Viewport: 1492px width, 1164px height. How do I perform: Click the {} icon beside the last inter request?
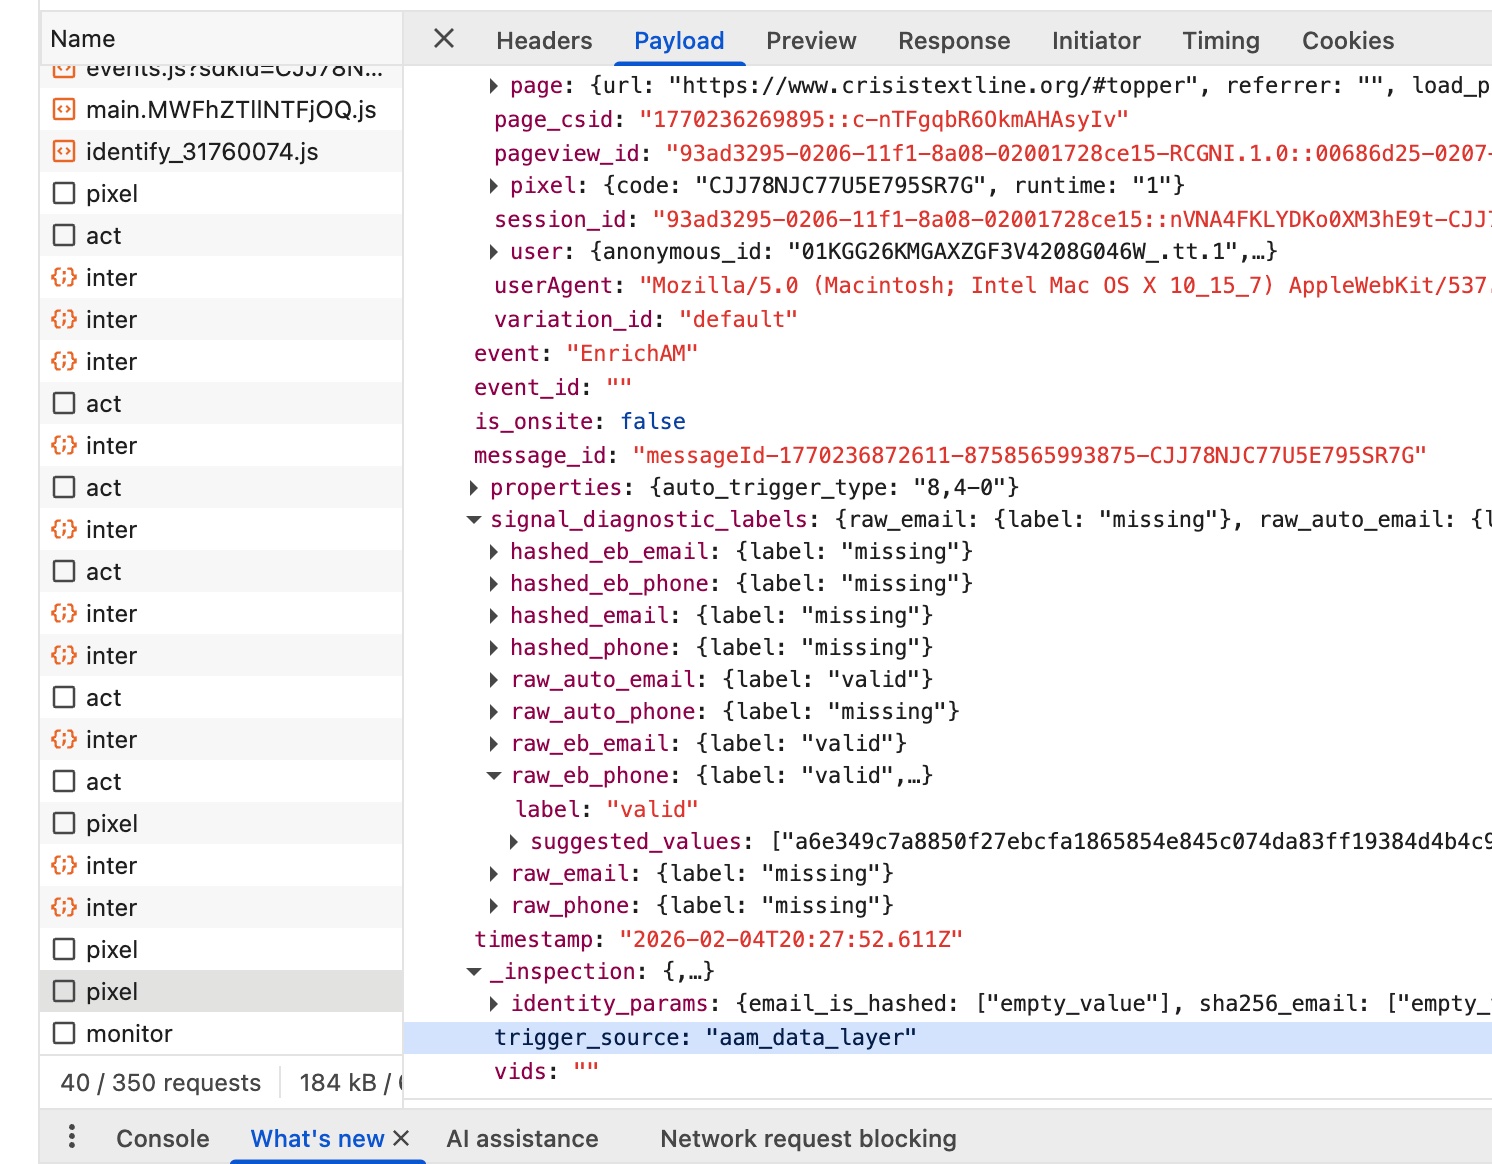[x=64, y=907]
